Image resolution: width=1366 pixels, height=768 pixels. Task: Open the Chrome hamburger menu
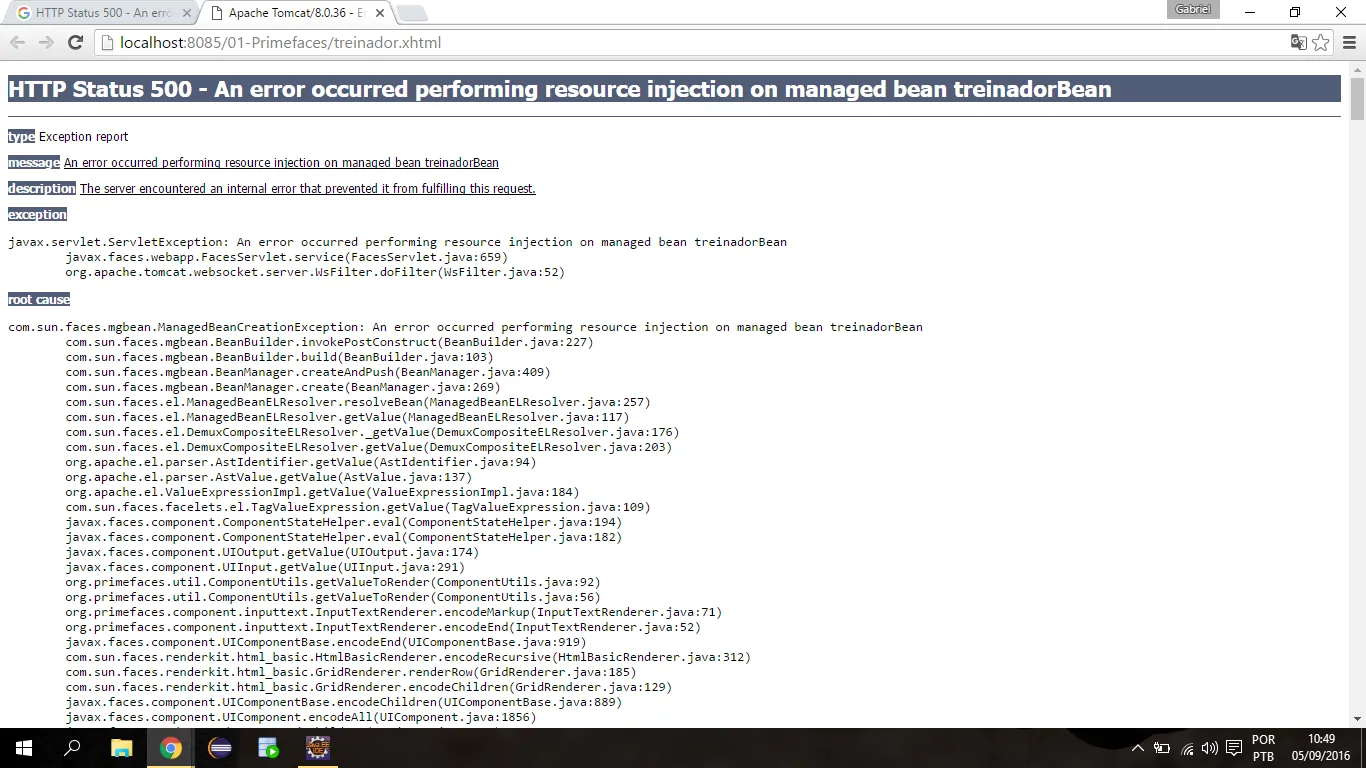(1349, 42)
